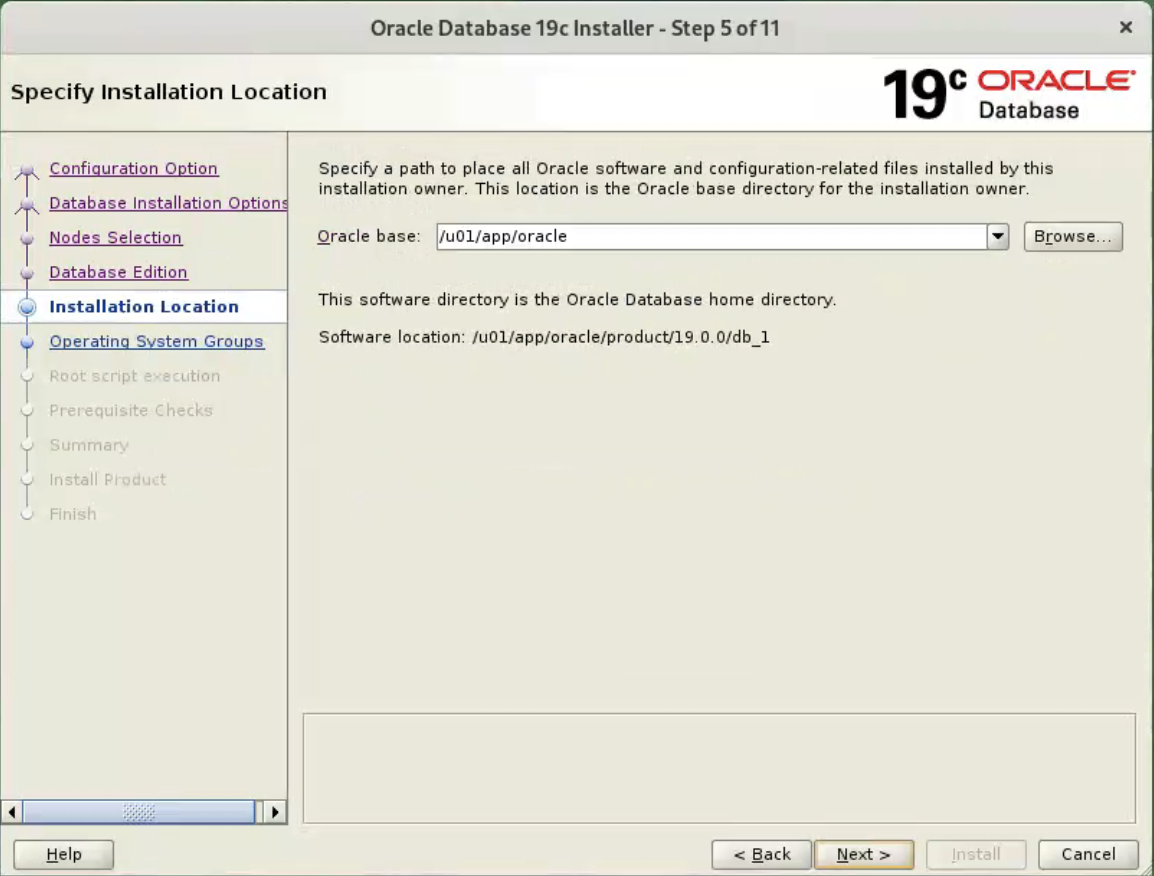Click the Database Edition step bullet

pyautogui.click(x=27, y=273)
